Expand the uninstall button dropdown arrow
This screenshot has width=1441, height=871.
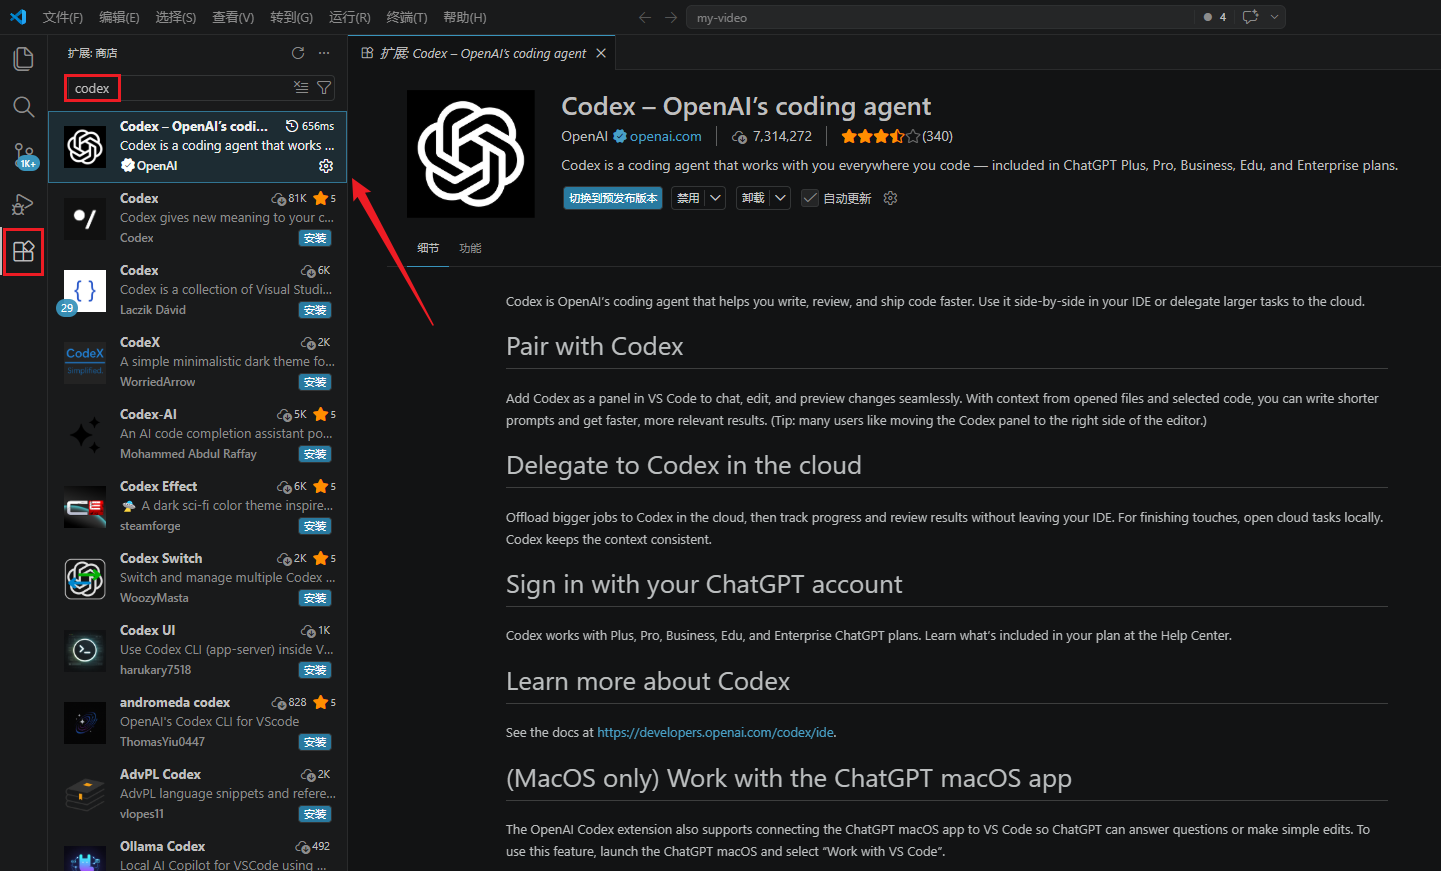781,198
